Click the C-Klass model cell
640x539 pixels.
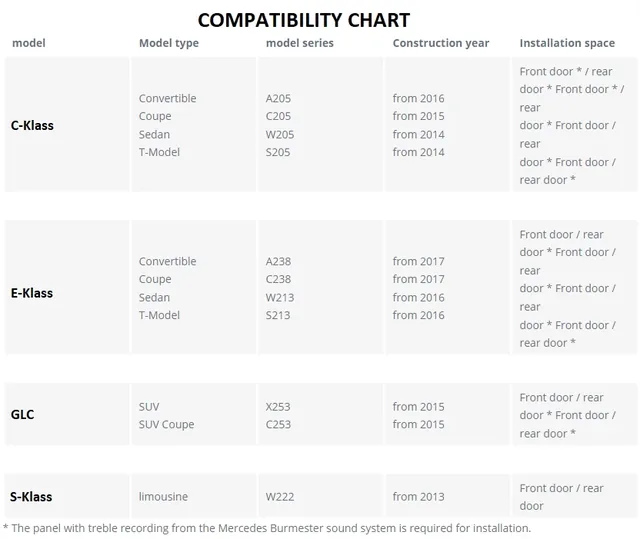(67, 125)
